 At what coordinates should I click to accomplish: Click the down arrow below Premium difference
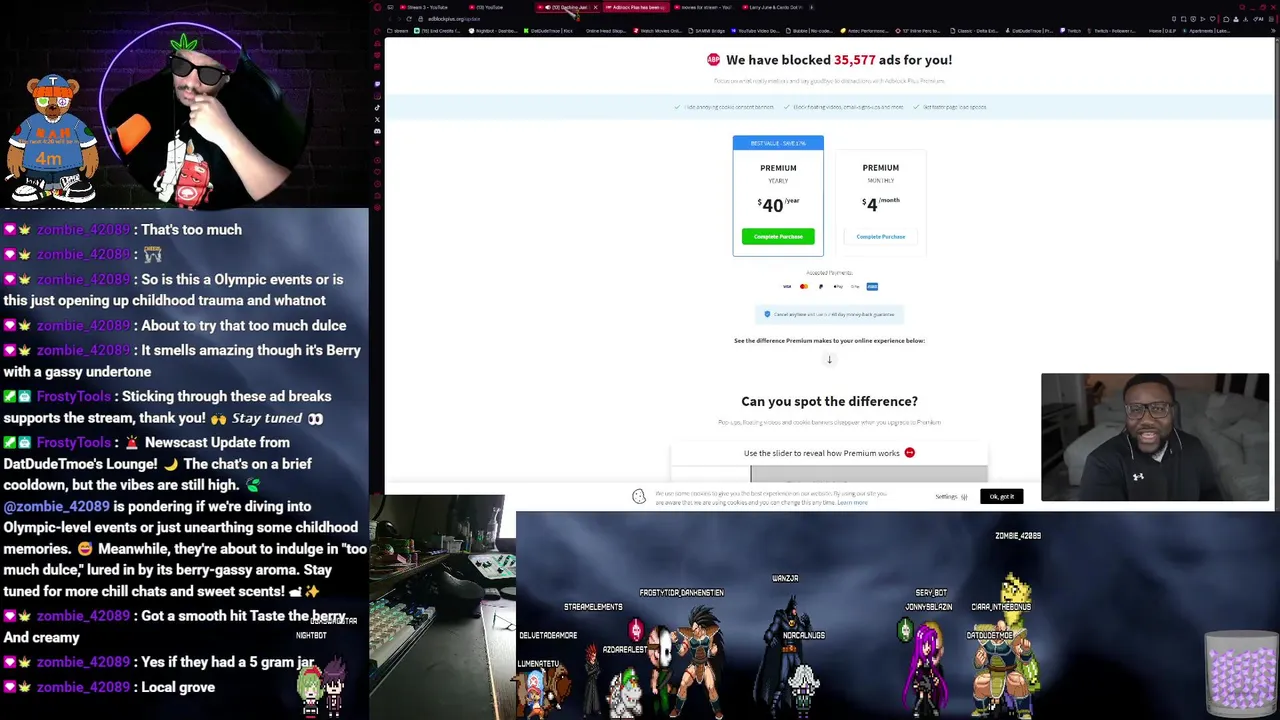(x=829, y=360)
